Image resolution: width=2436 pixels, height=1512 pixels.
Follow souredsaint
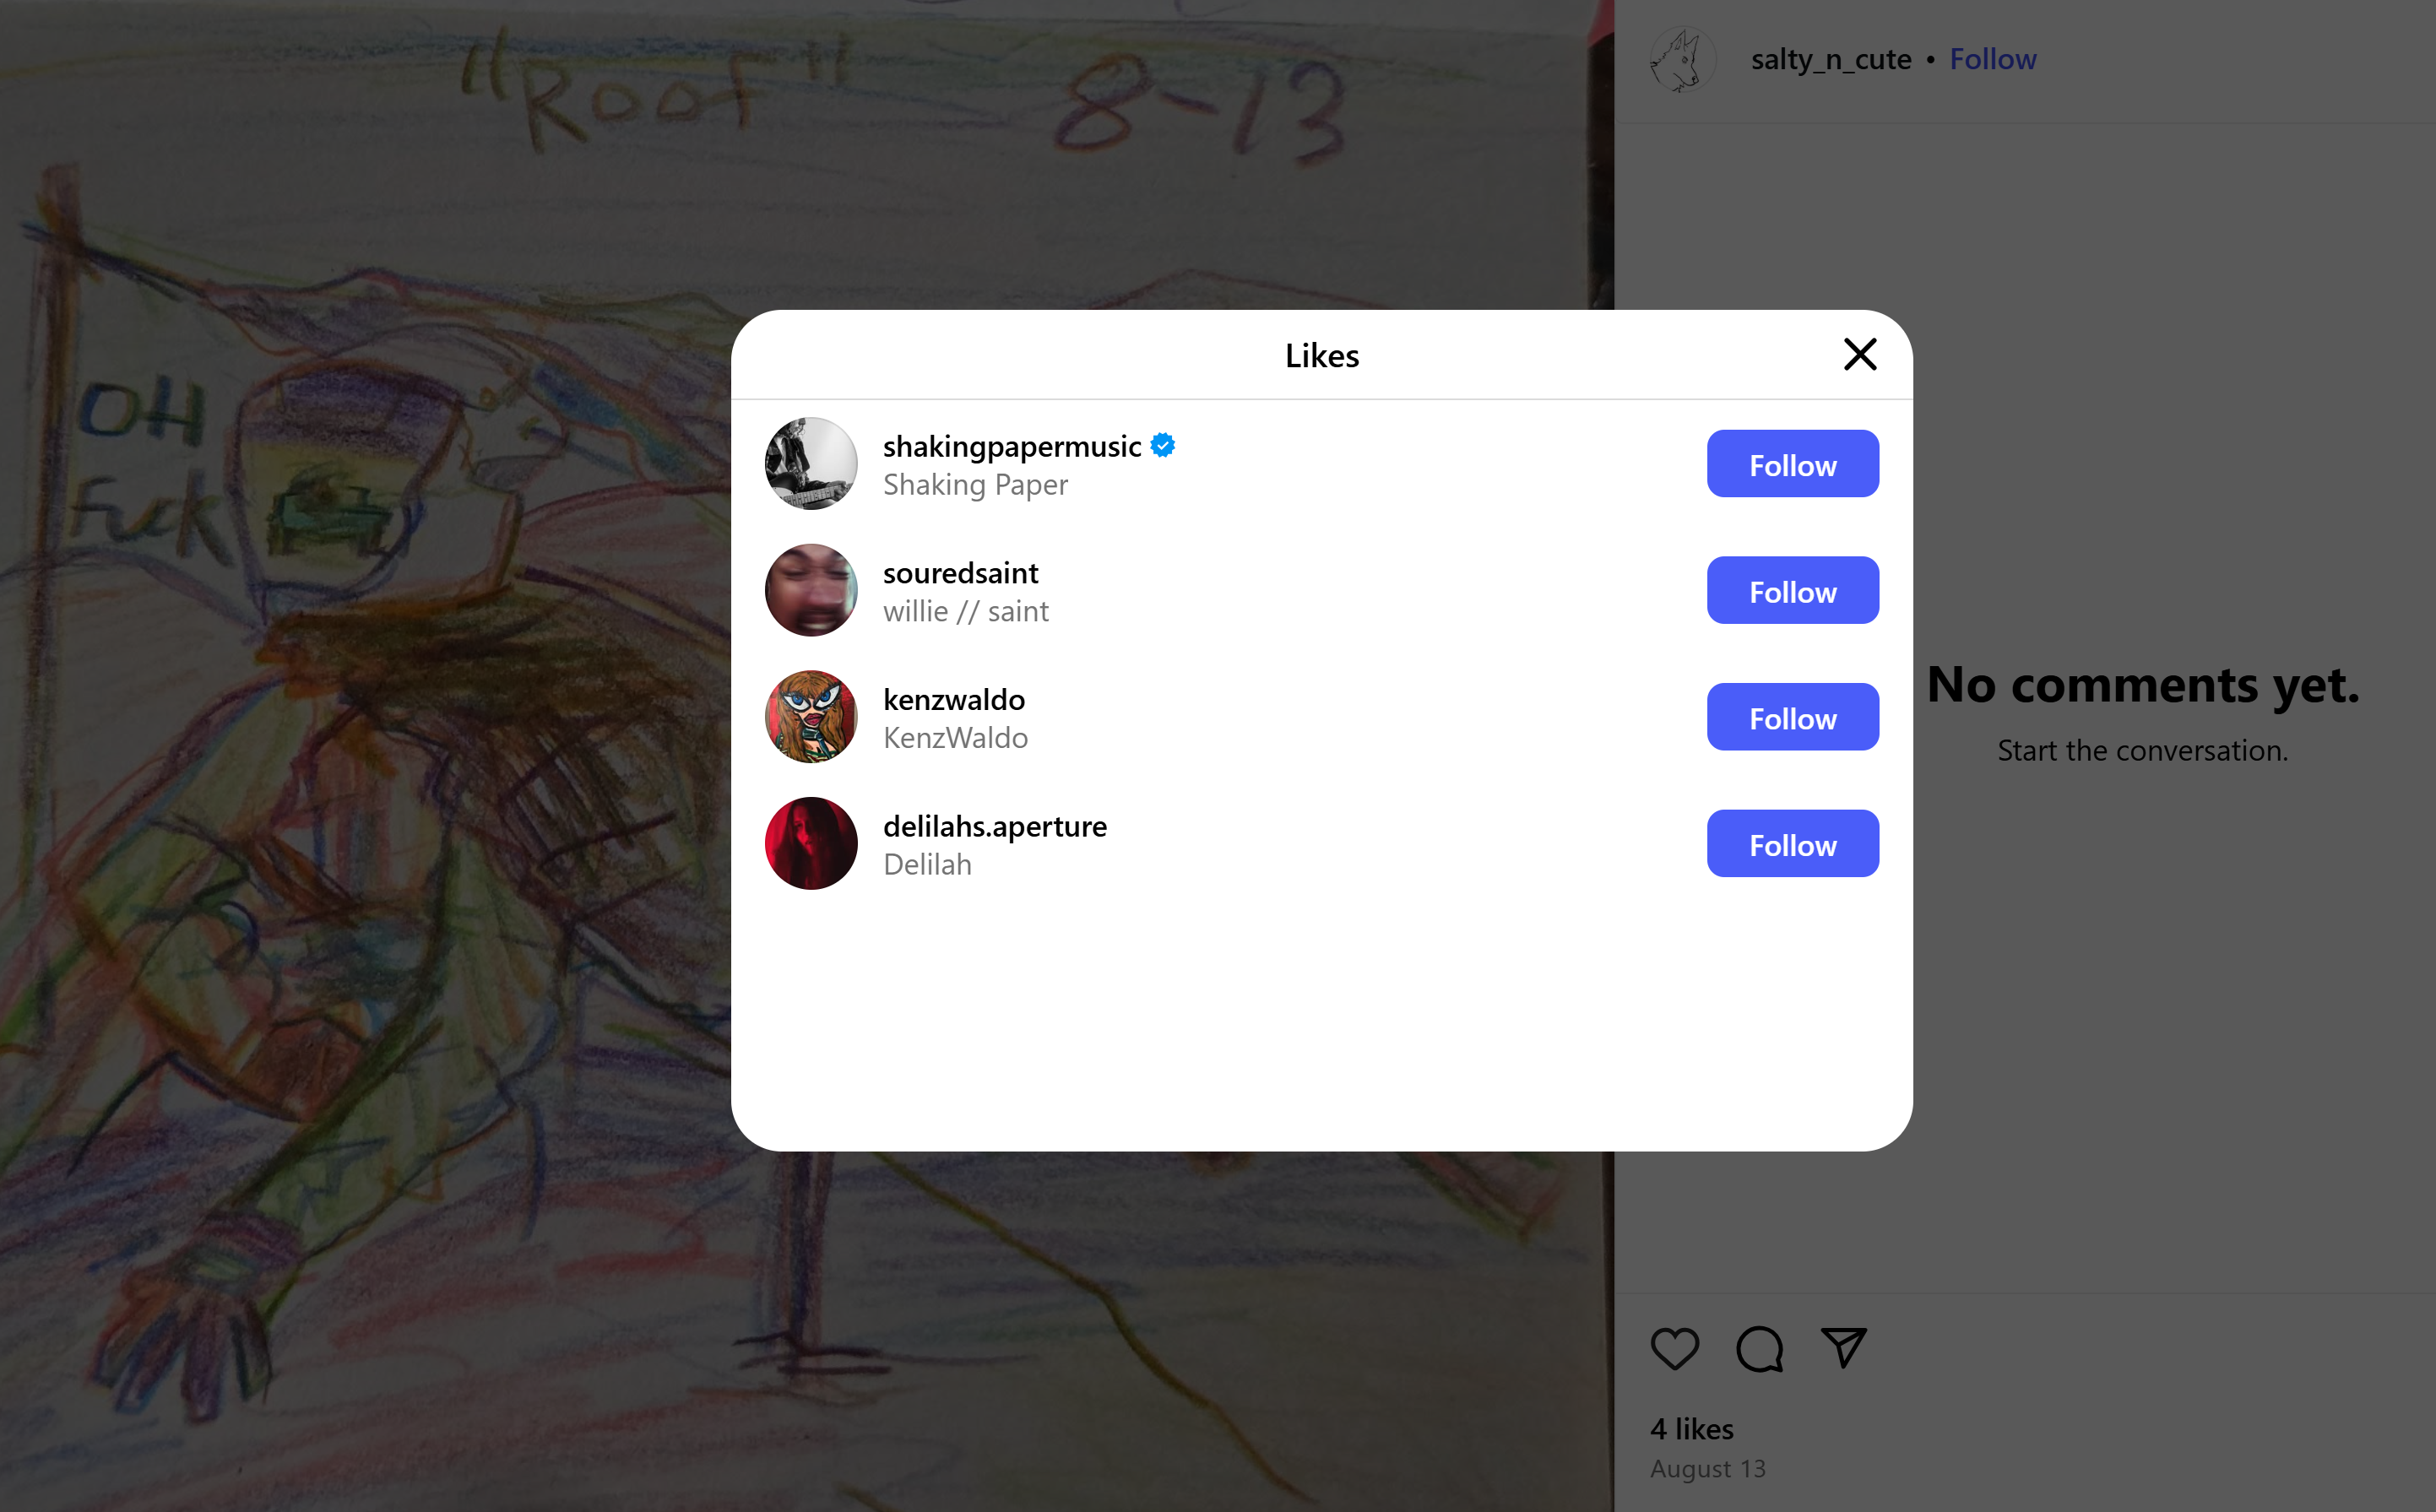click(1793, 590)
